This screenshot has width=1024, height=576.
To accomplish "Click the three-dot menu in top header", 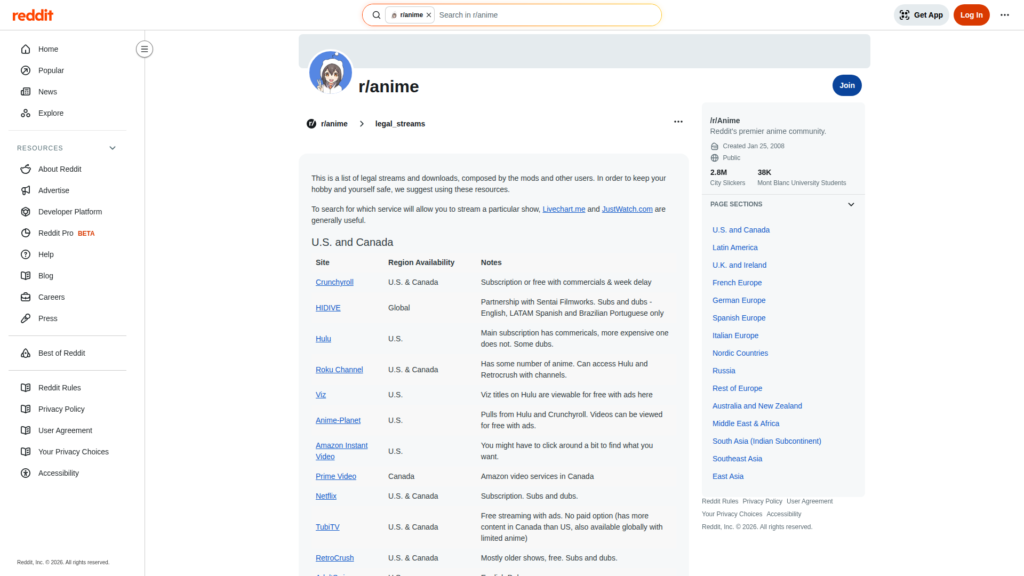I will pos(1004,15).
